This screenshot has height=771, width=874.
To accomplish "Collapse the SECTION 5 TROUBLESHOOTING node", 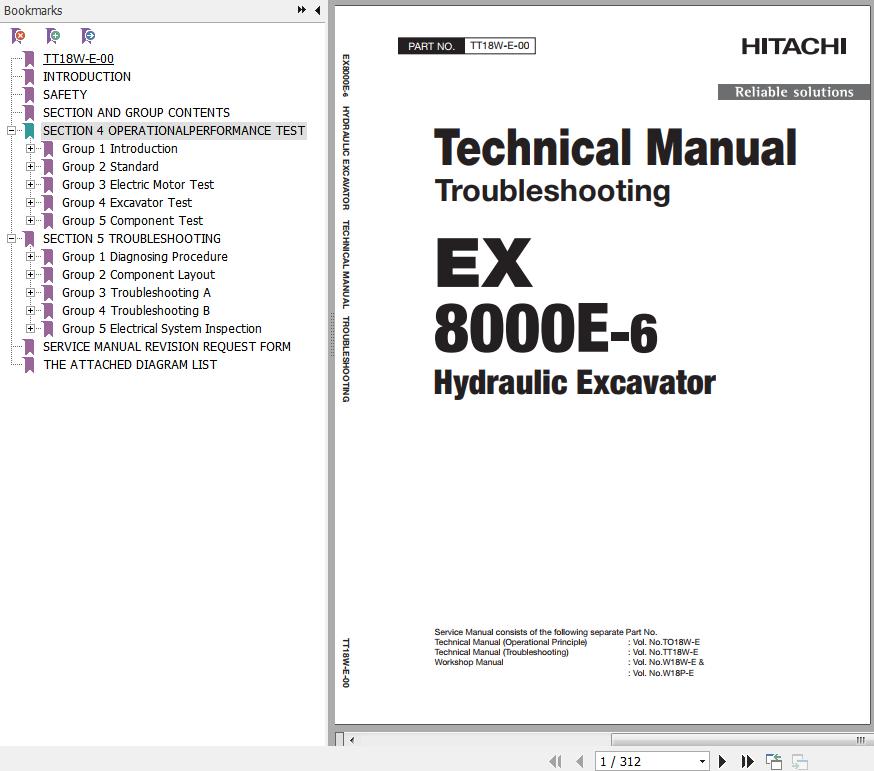I will (11, 239).
